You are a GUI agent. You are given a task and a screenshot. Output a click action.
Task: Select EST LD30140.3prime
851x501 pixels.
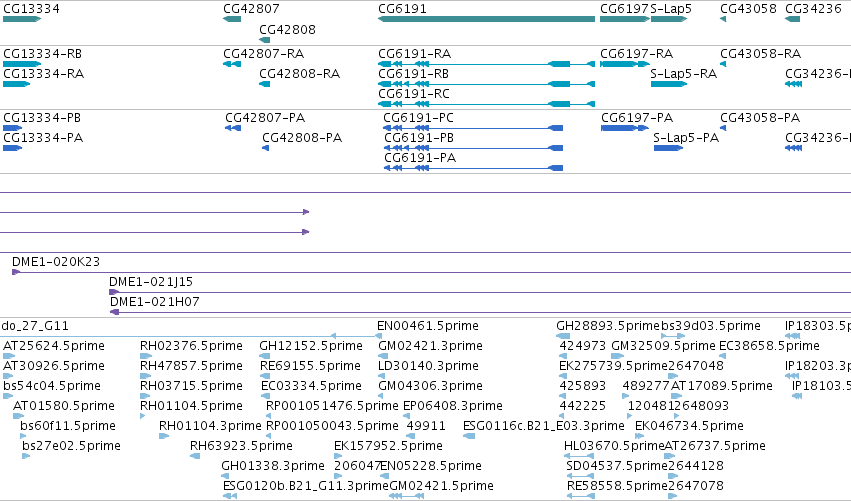coord(429,366)
